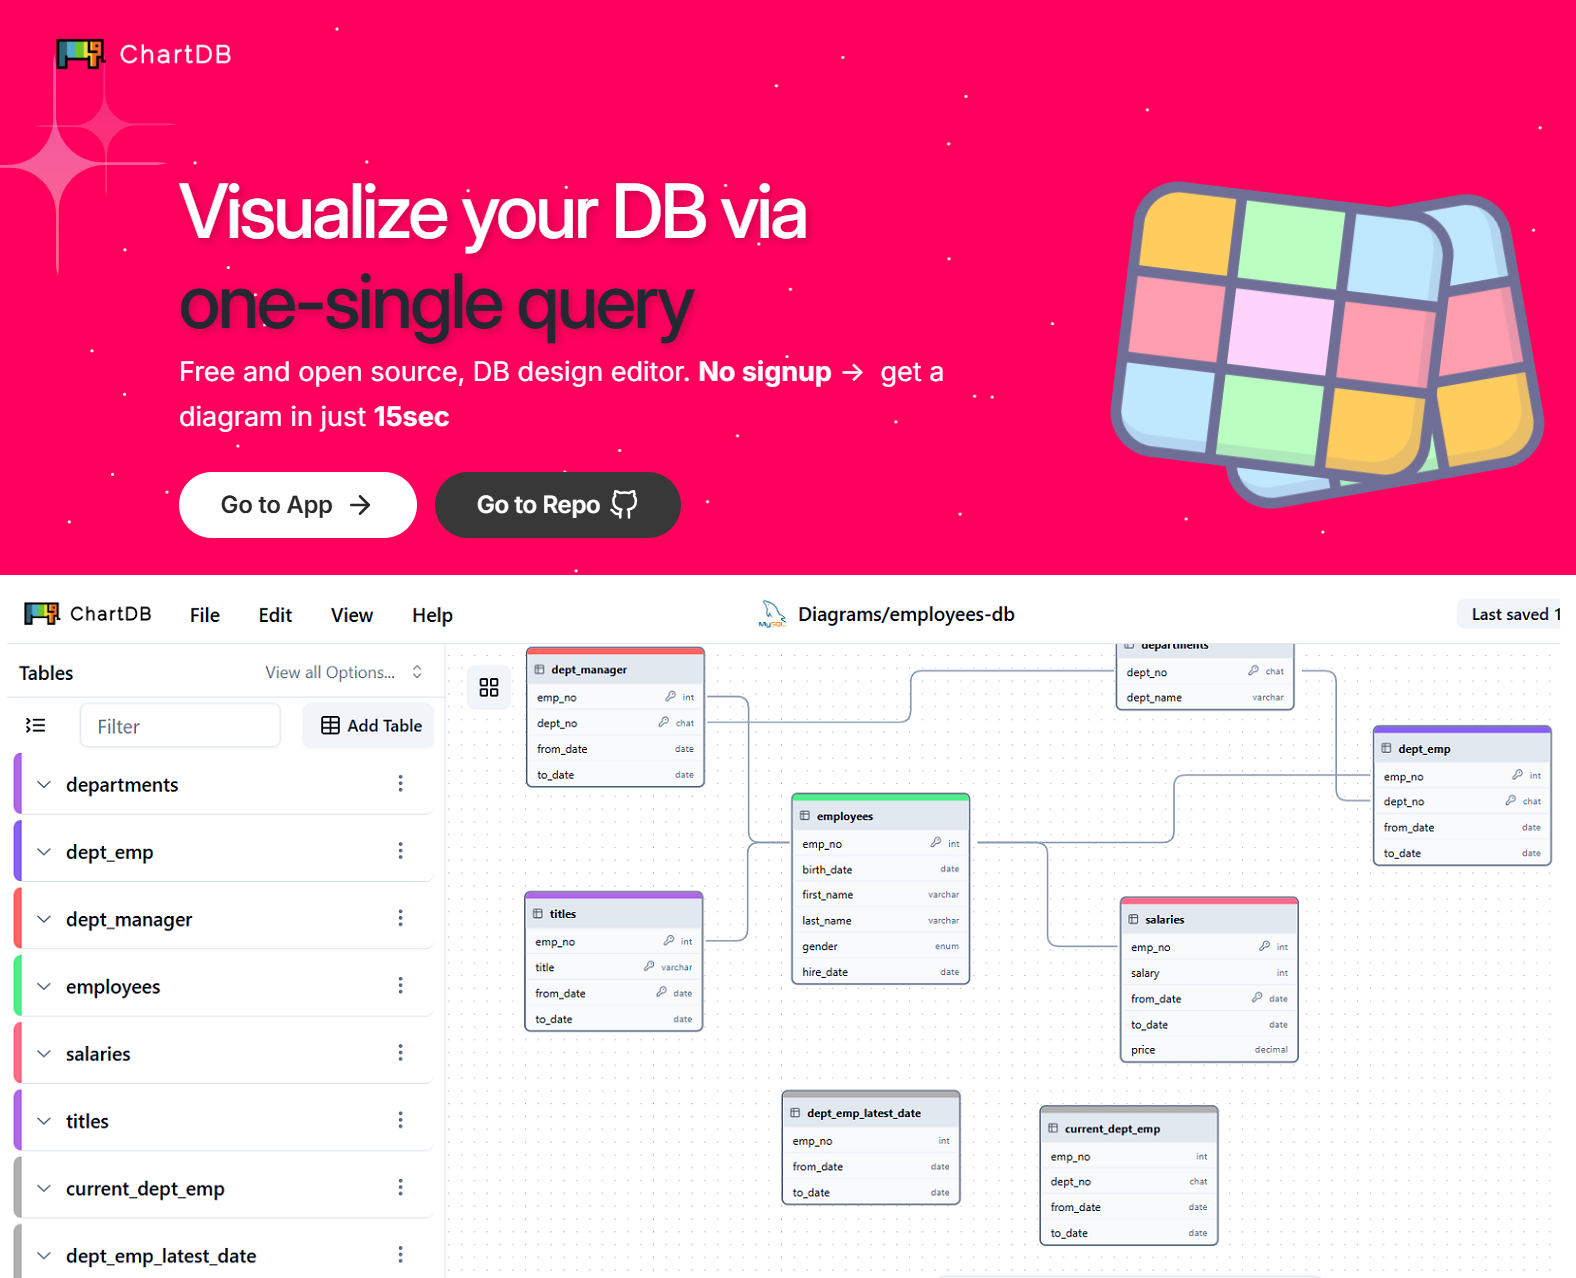Click the arrow icon on Go to App
Viewport: 1576px width, 1278px height.
(x=360, y=505)
